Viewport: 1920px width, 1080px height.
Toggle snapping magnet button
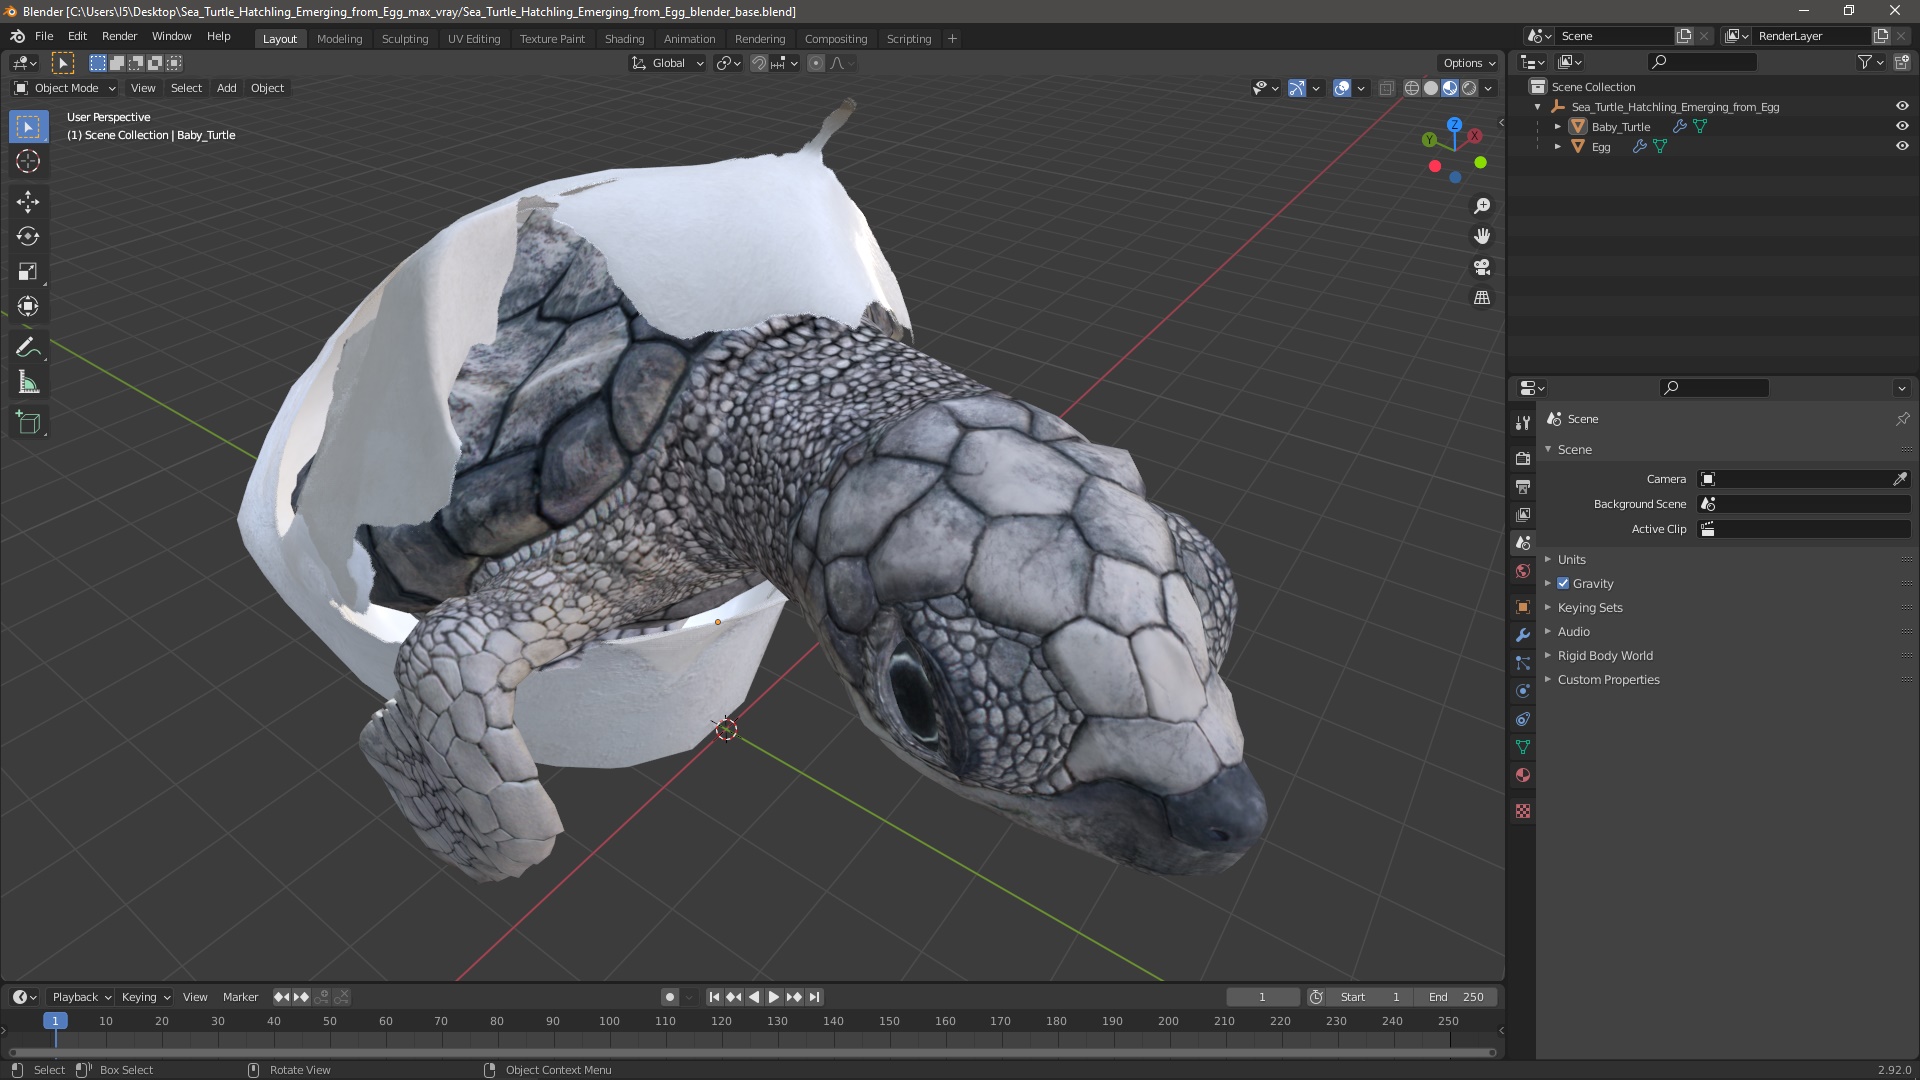(759, 63)
